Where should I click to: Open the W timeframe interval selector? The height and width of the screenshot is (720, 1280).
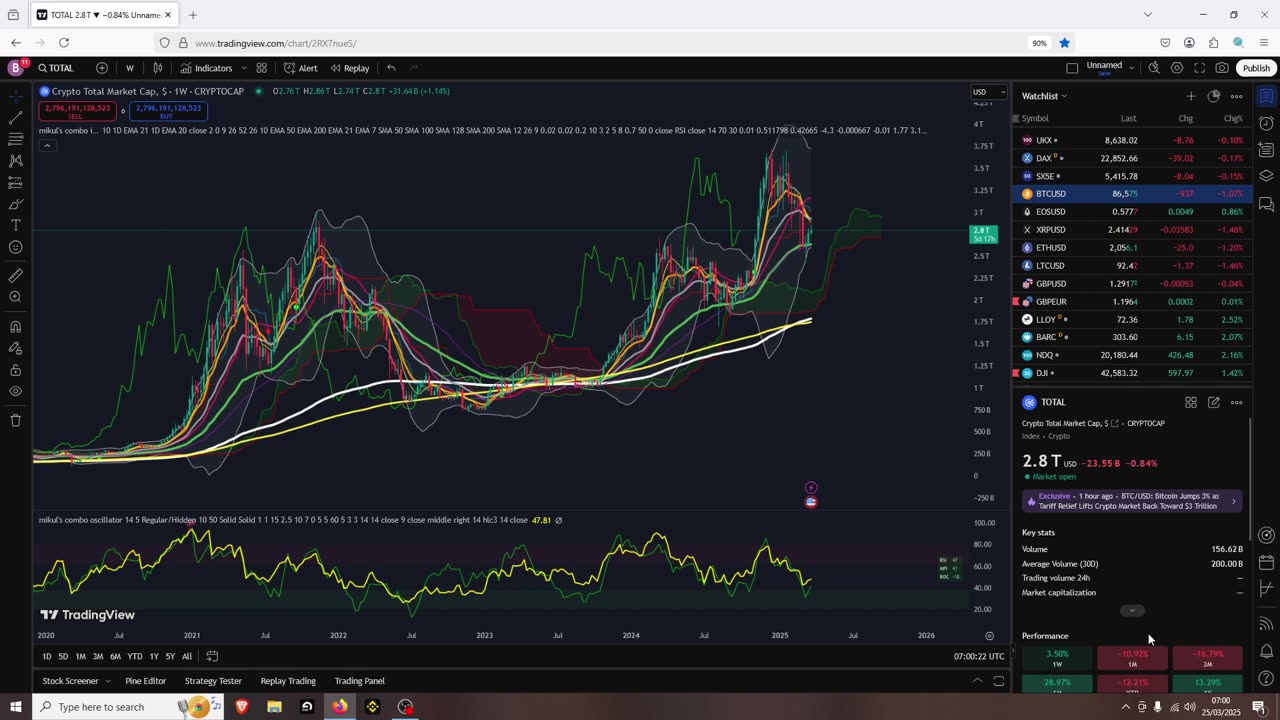pyautogui.click(x=130, y=68)
